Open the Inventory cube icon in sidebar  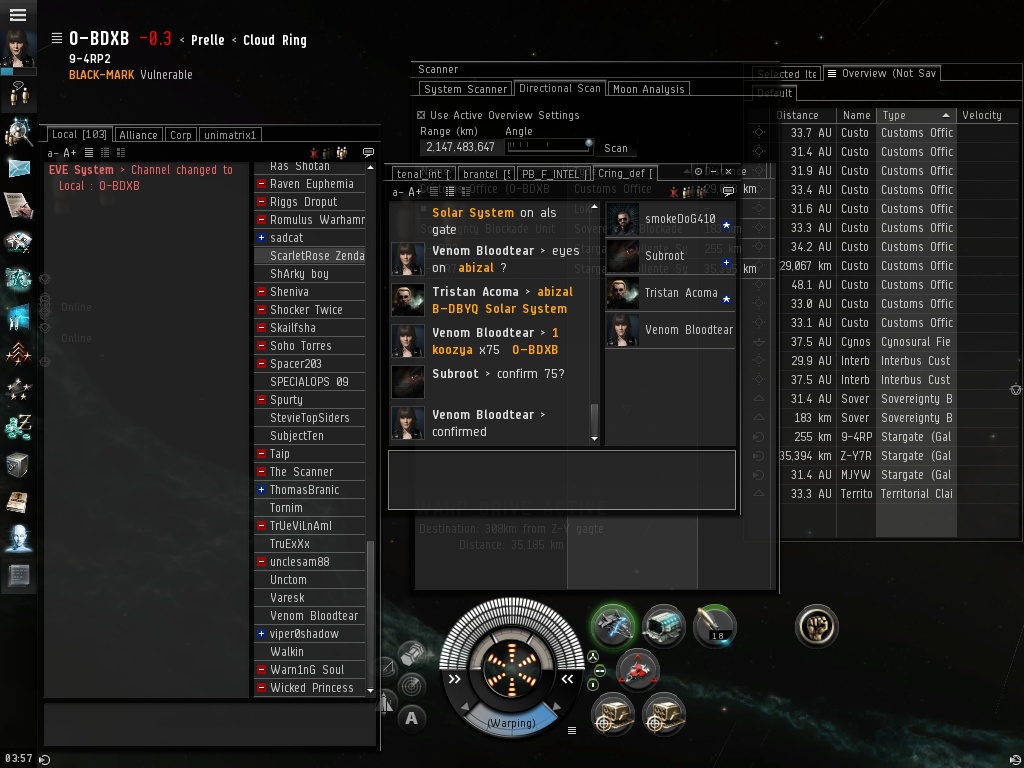pyautogui.click(x=18, y=465)
